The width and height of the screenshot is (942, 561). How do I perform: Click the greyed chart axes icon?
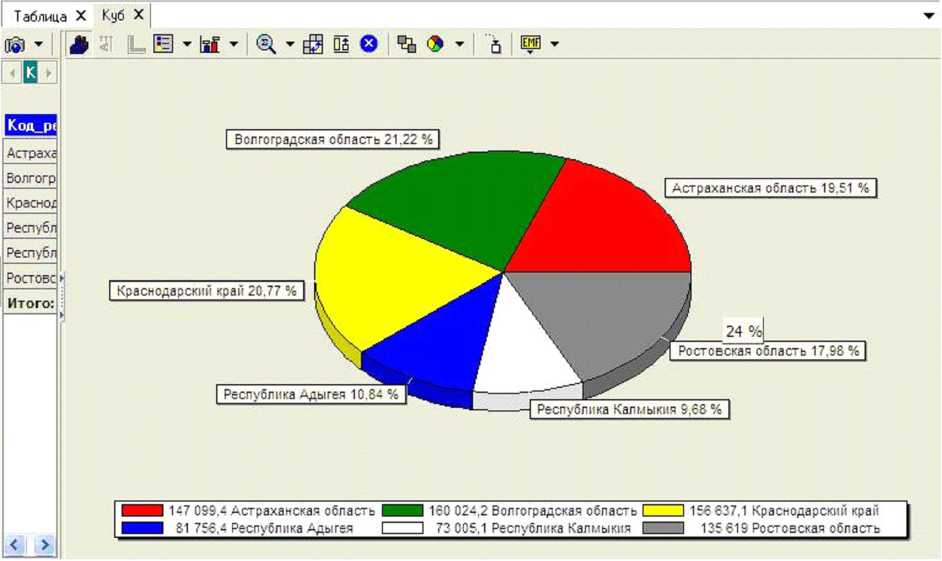136,44
